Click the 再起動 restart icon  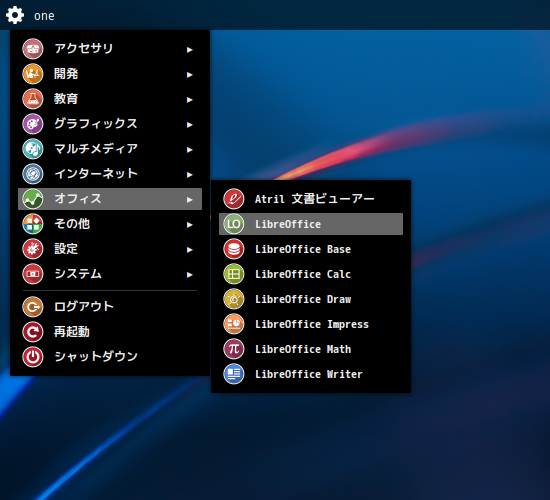[33, 332]
